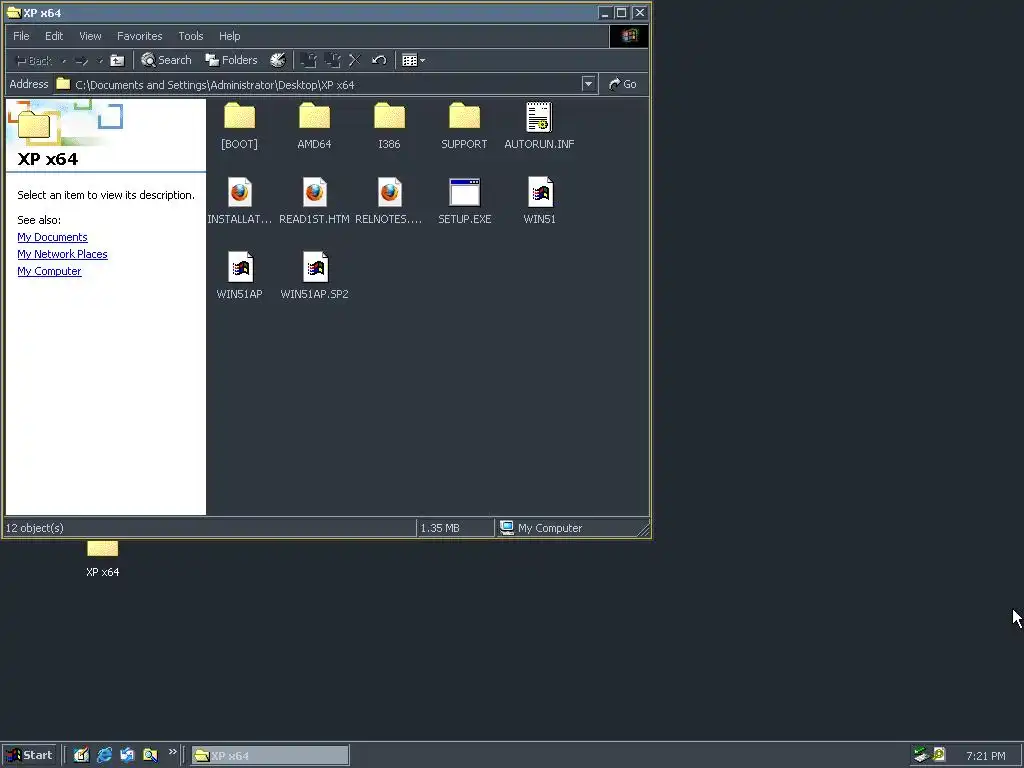Click the Move To toolbar icon
The width and height of the screenshot is (1024, 768).
(308, 61)
